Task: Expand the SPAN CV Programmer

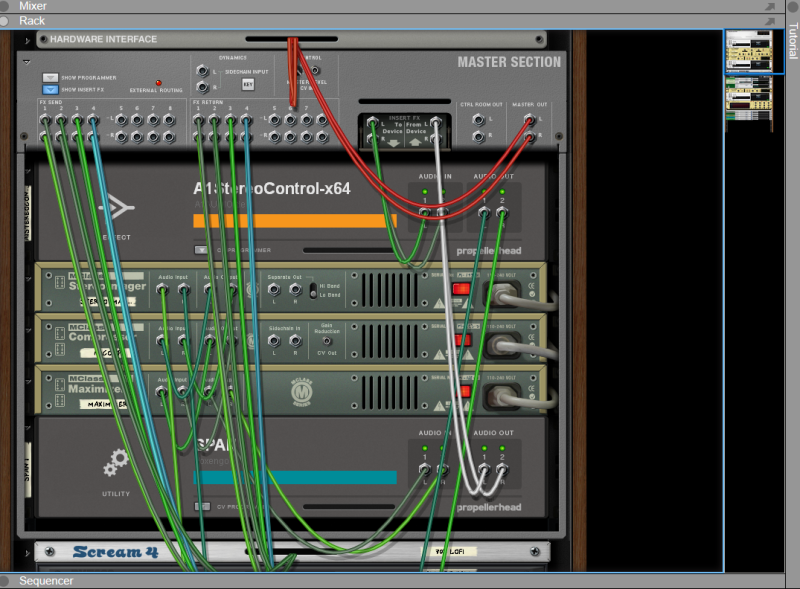Action: [x=202, y=506]
